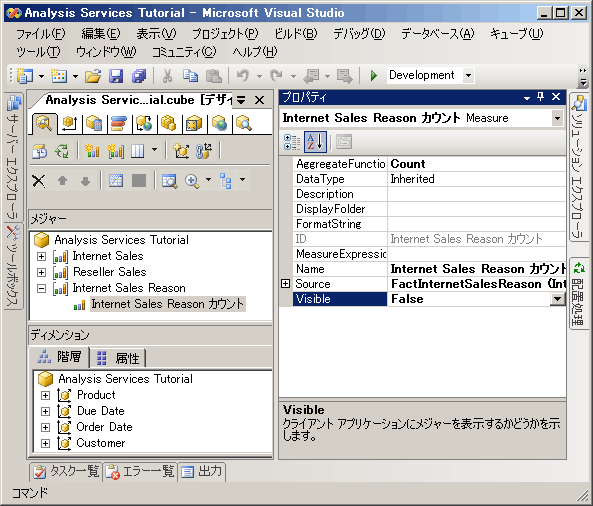Open the properties object selector dropdown
This screenshot has width=593, height=506.
point(557,118)
